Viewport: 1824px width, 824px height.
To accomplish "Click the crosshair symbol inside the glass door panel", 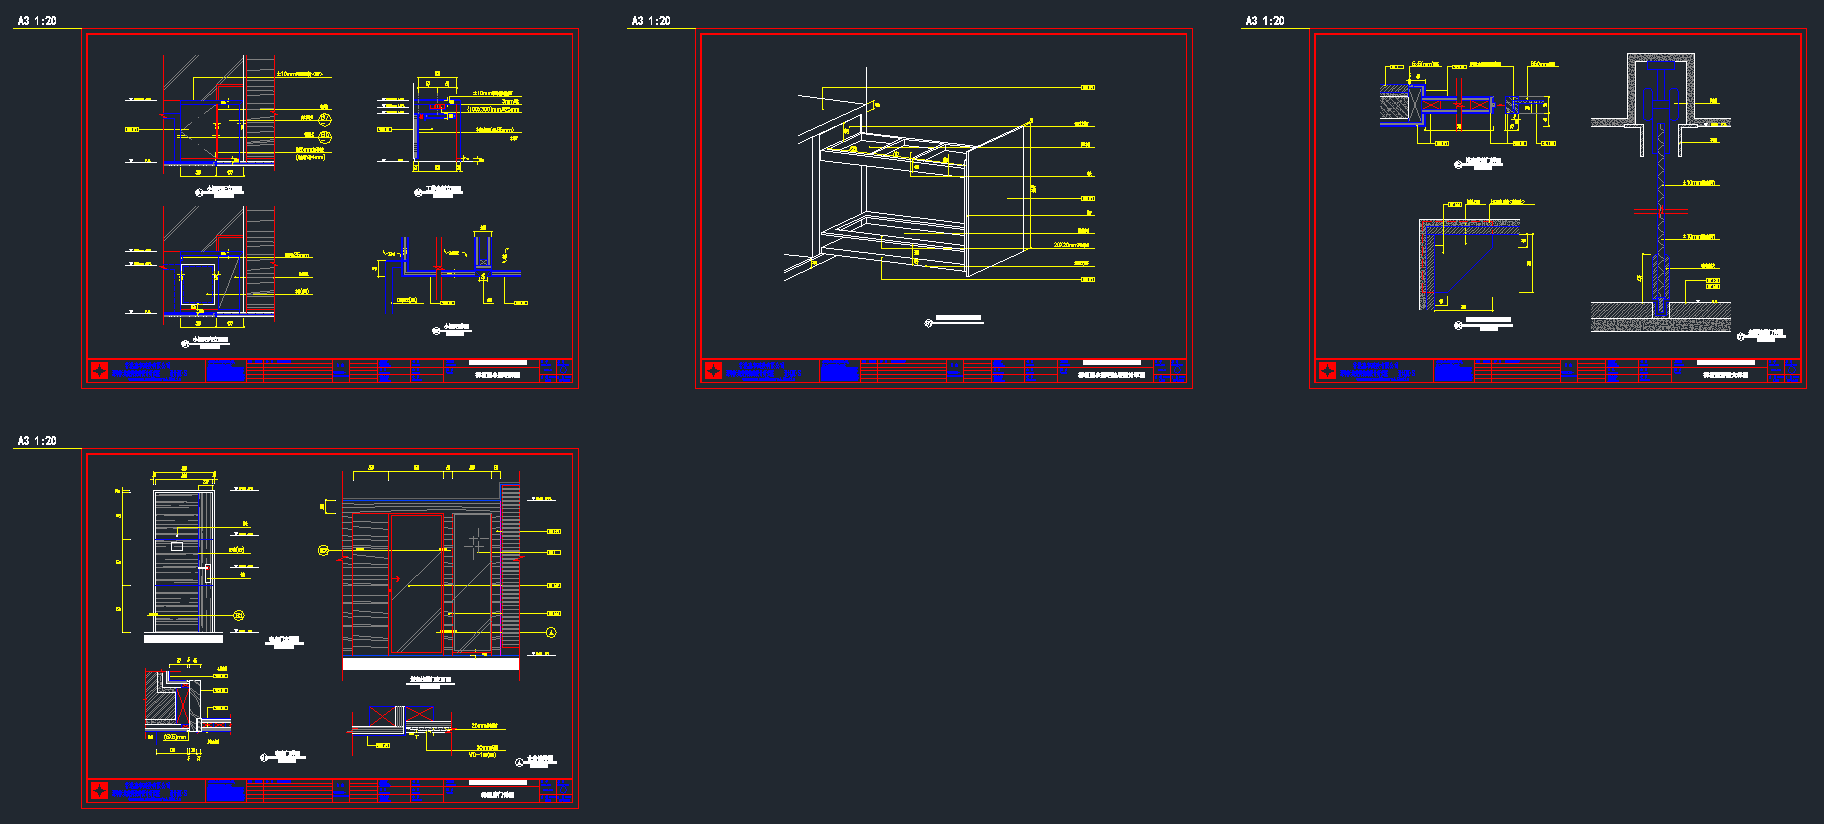I will coord(475,543).
